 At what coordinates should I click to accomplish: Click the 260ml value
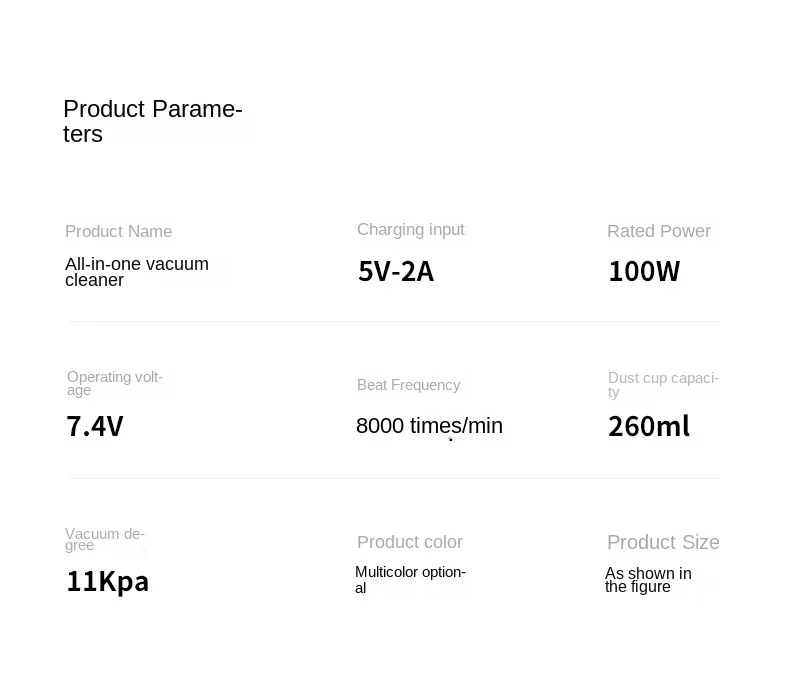(x=649, y=426)
